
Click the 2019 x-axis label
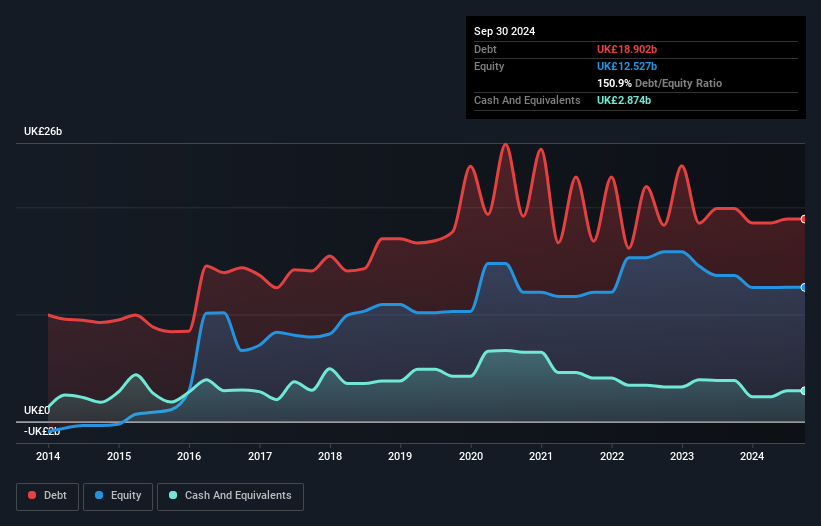tap(400, 456)
